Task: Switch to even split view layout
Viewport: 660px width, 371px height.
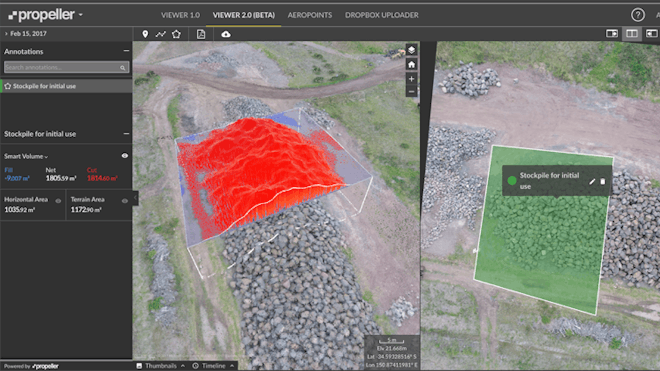Action: pos(632,34)
